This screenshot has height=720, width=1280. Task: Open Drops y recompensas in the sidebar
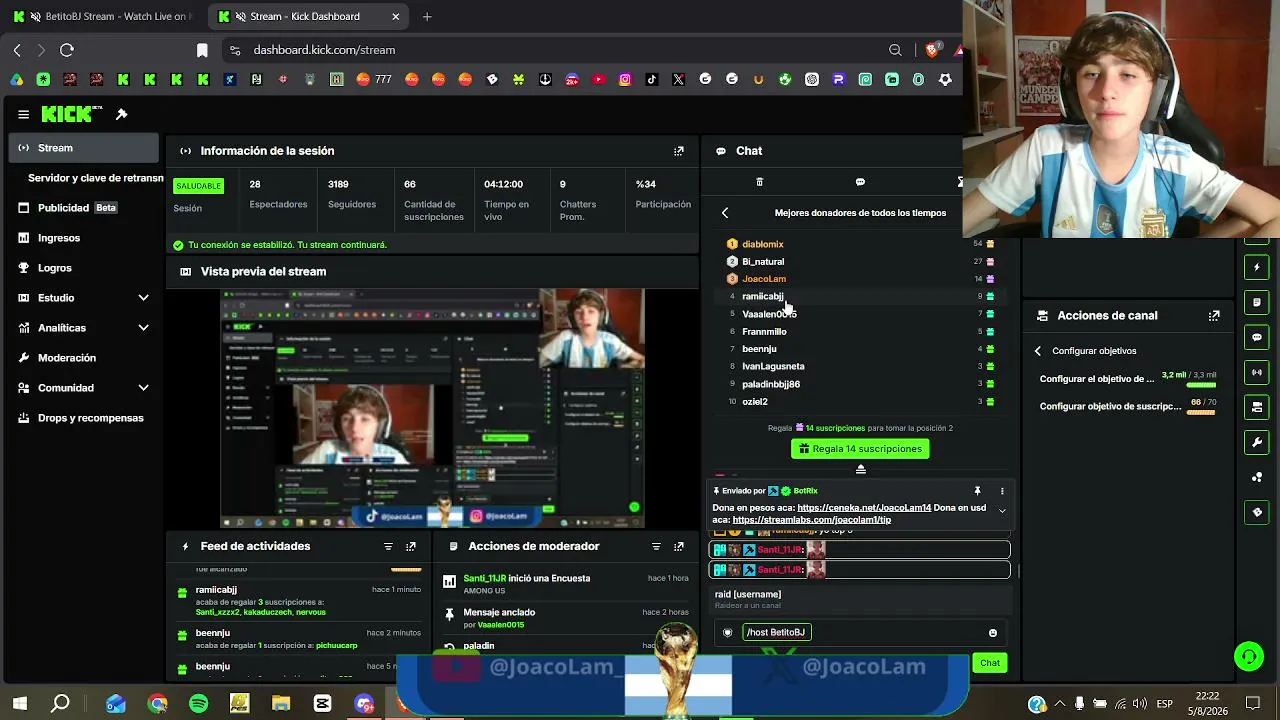click(x=84, y=418)
